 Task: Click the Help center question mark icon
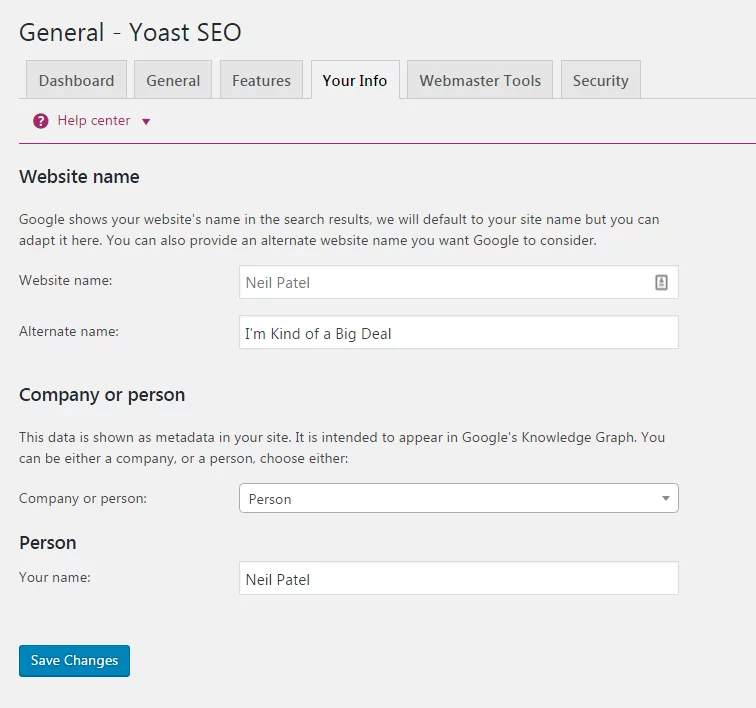click(x=41, y=121)
